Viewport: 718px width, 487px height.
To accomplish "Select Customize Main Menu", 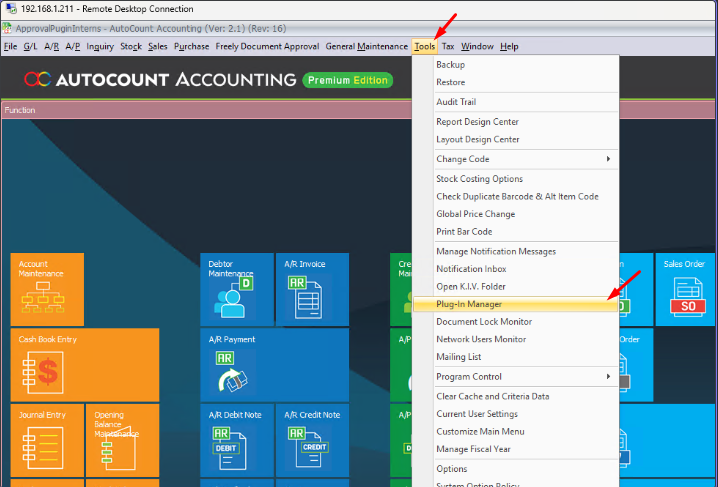I will coord(516,432).
